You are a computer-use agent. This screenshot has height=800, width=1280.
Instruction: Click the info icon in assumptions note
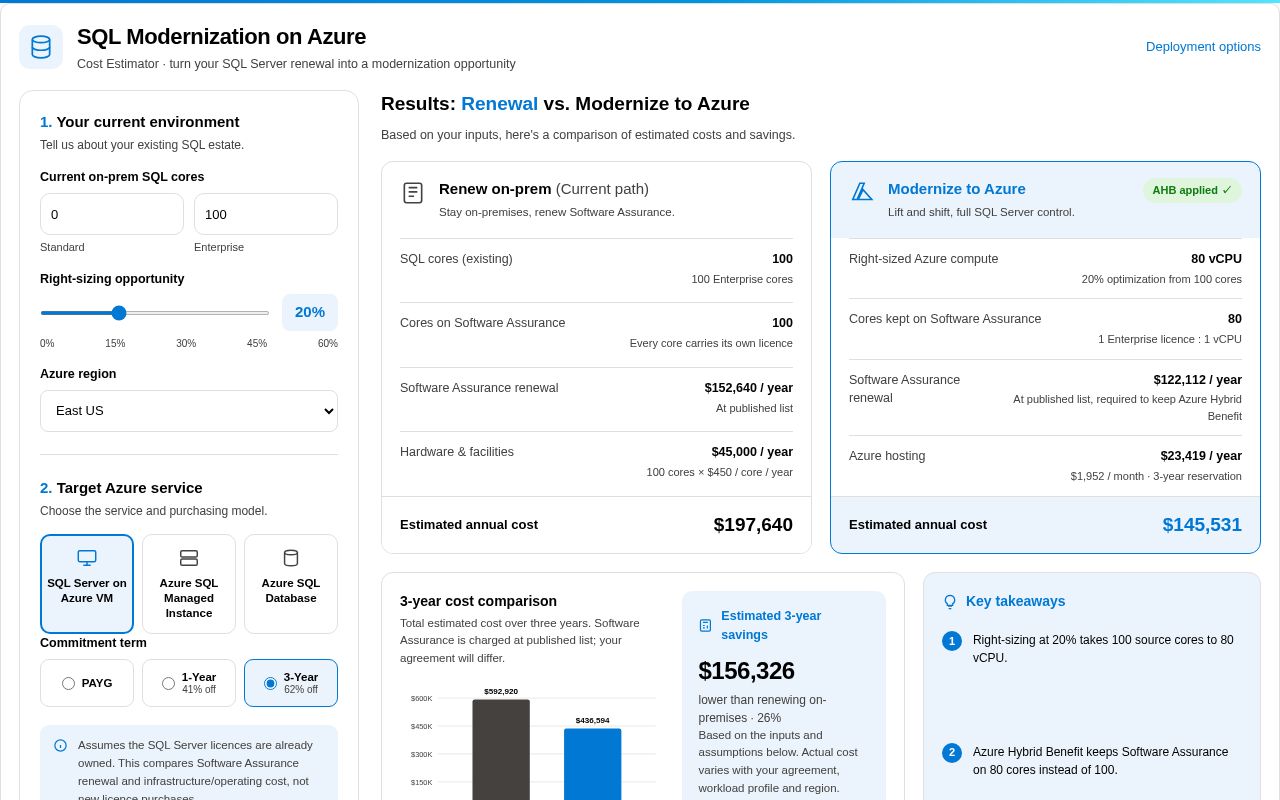(x=60, y=746)
